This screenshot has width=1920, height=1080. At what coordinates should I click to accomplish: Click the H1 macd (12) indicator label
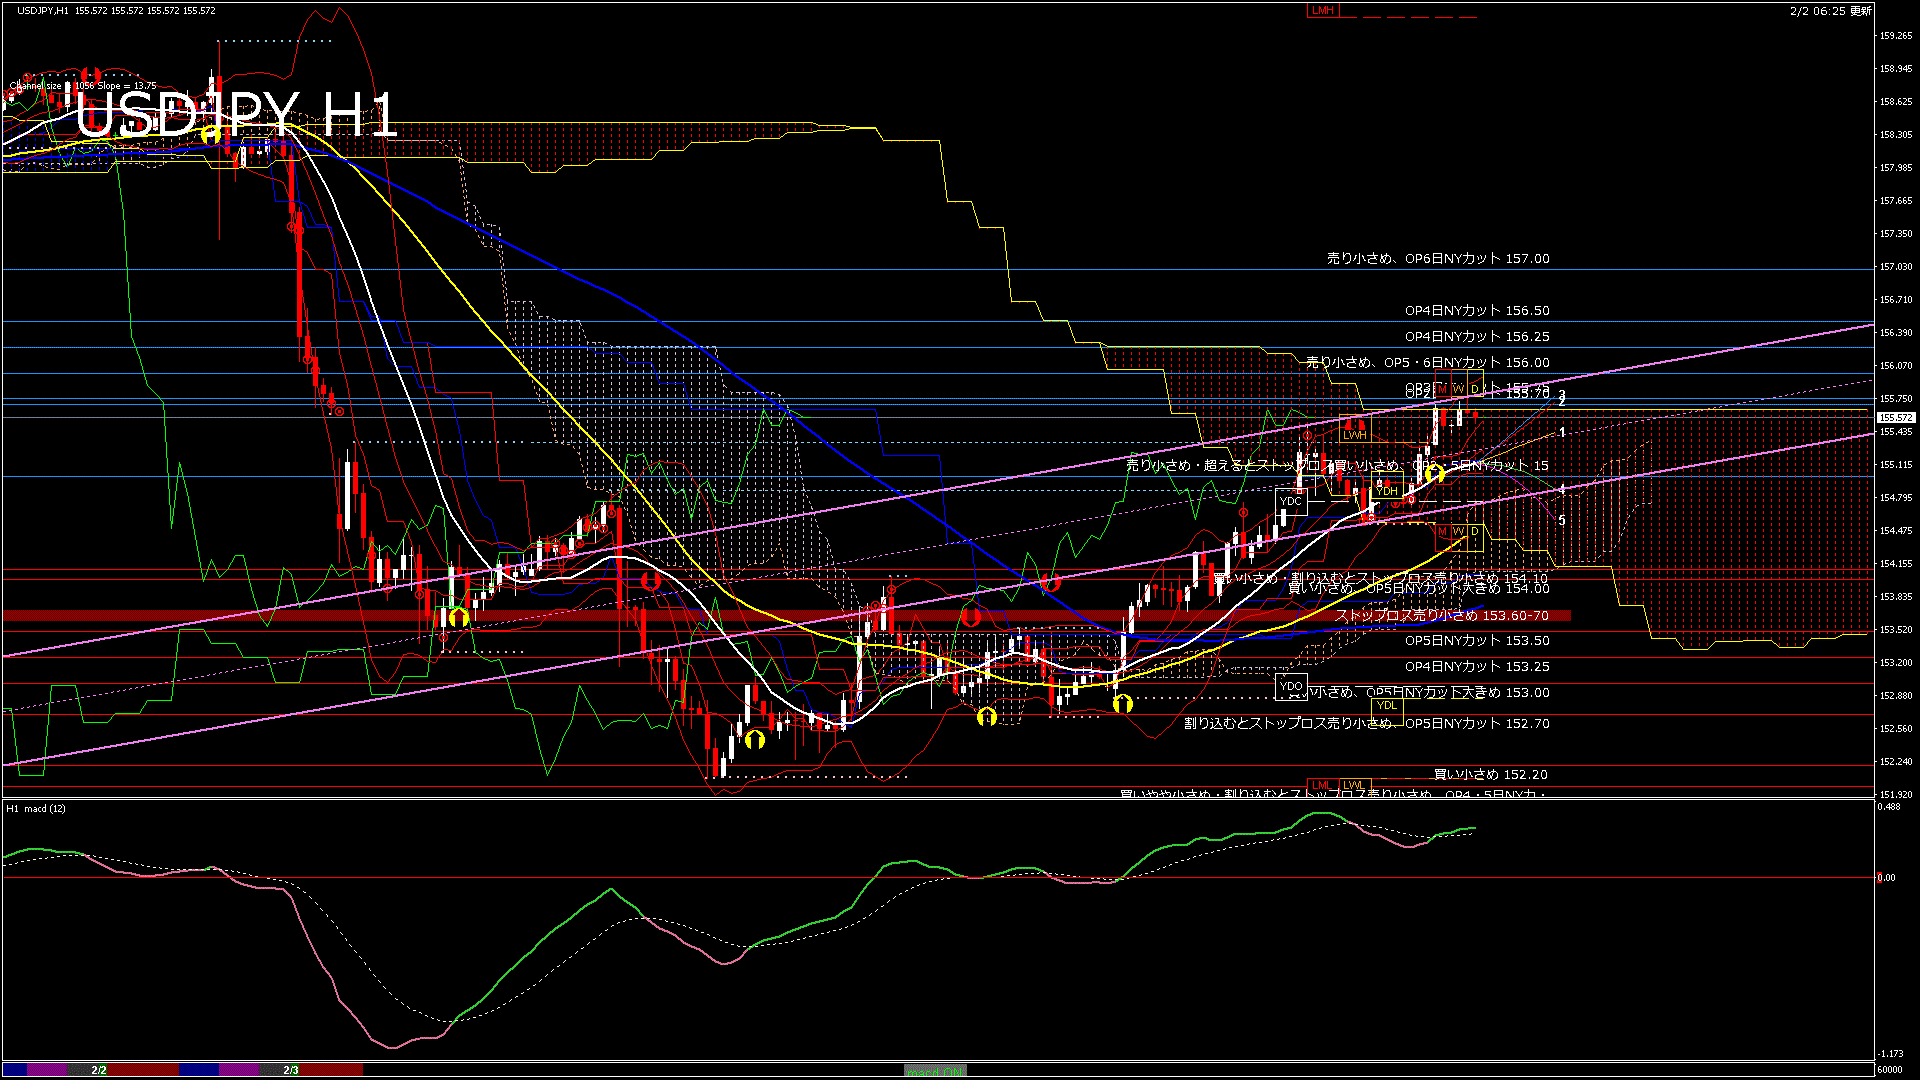pyautogui.click(x=36, y=808)
